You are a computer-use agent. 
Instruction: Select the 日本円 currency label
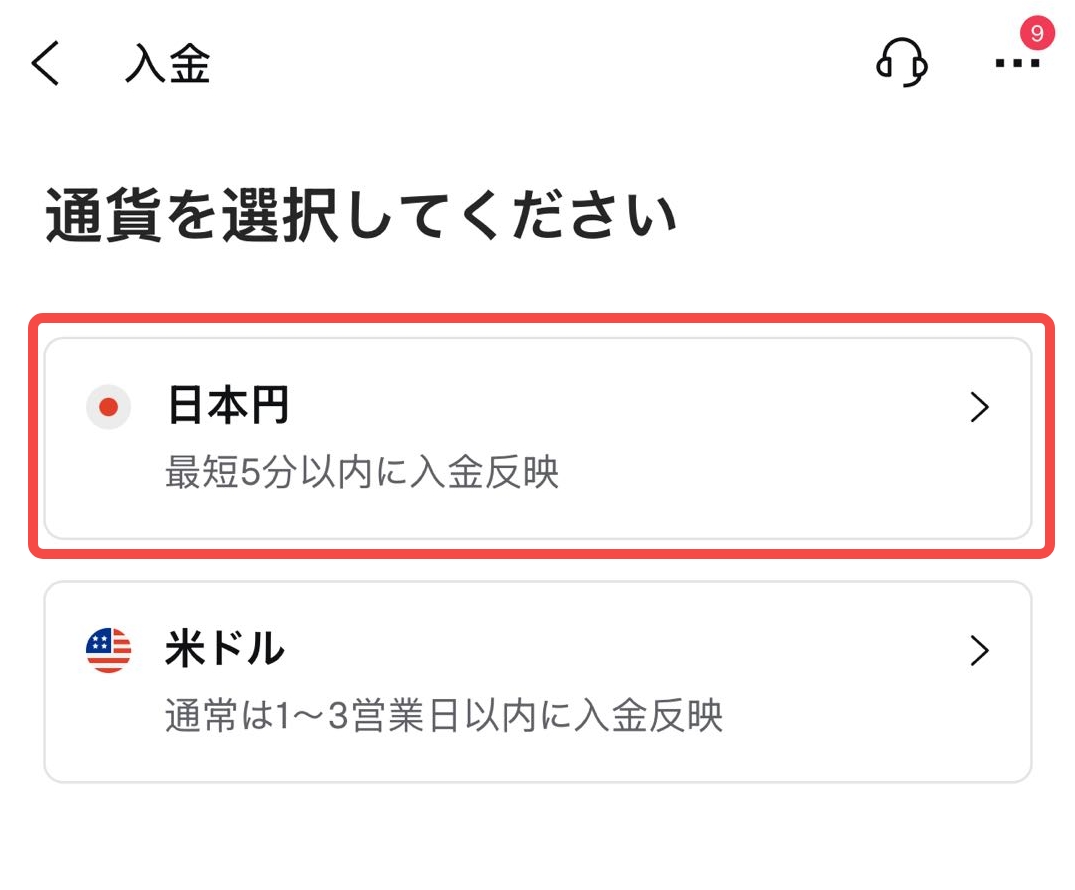coord(228,407)
